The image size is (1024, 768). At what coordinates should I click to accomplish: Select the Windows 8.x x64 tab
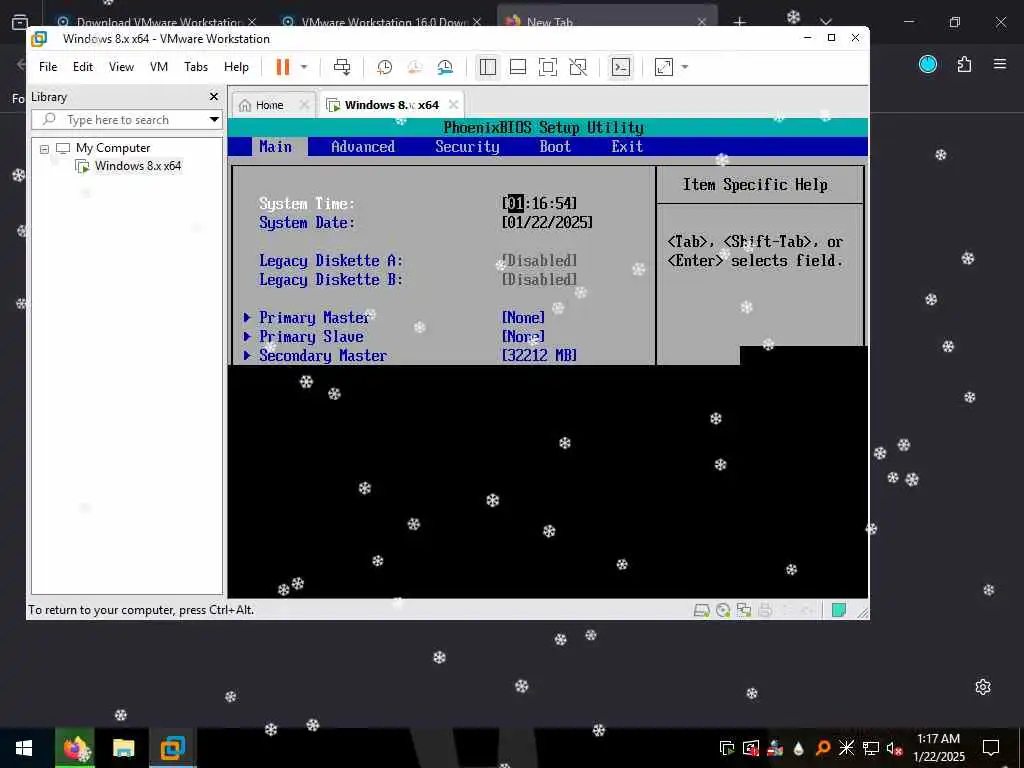(392, 105)
